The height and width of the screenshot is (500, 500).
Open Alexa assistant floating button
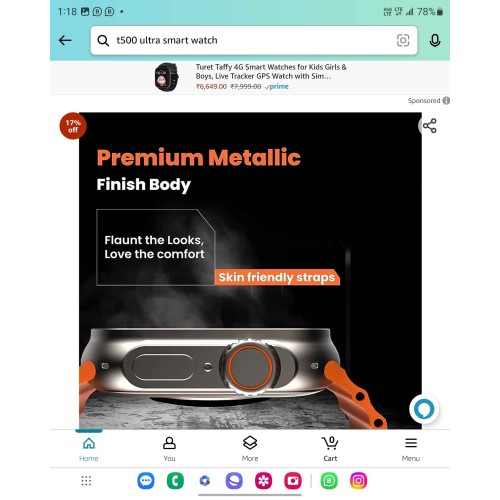tap(424, 409)
